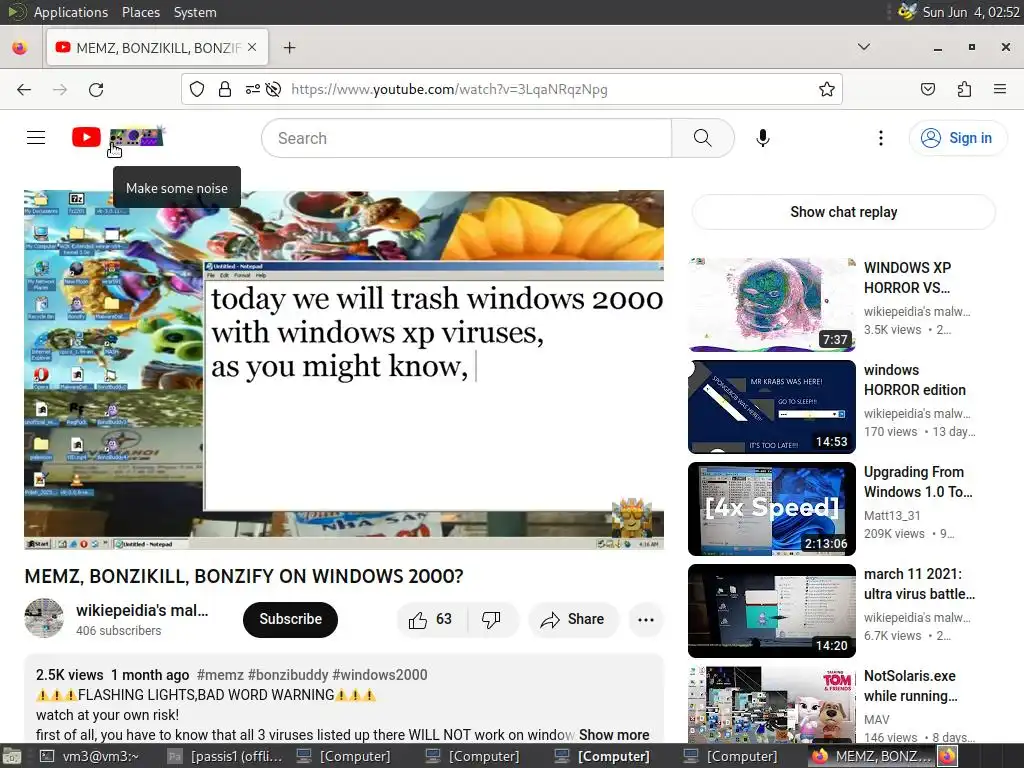Like the video with thumbs up
The height and width of the screenshot is (768, 1024).
pos(431,619)
